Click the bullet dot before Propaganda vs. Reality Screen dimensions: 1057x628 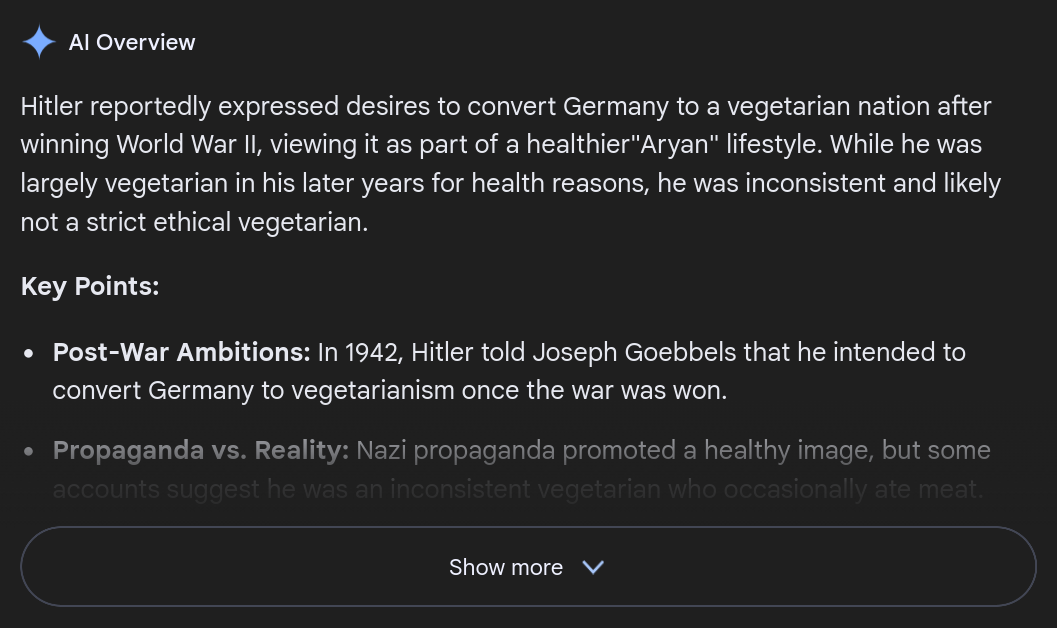click(x=31, y=451)
